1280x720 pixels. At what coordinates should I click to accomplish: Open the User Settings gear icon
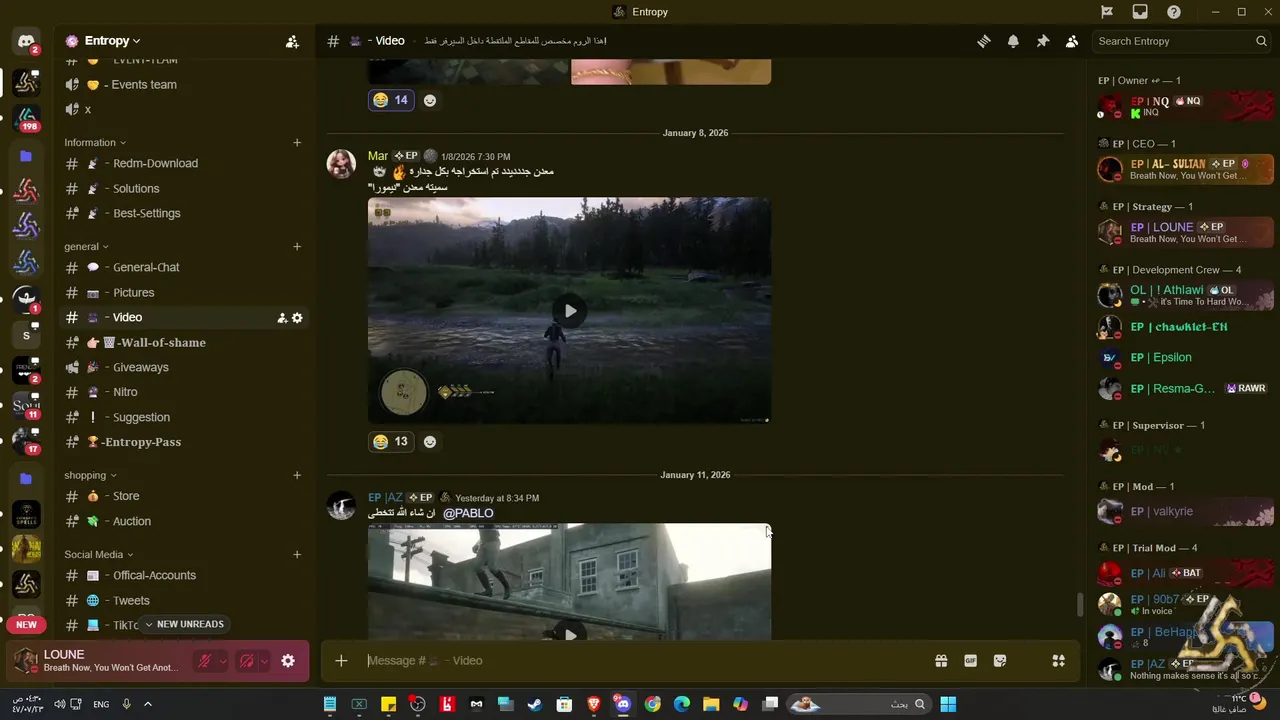pyautogui.click(x=288, y=661)
